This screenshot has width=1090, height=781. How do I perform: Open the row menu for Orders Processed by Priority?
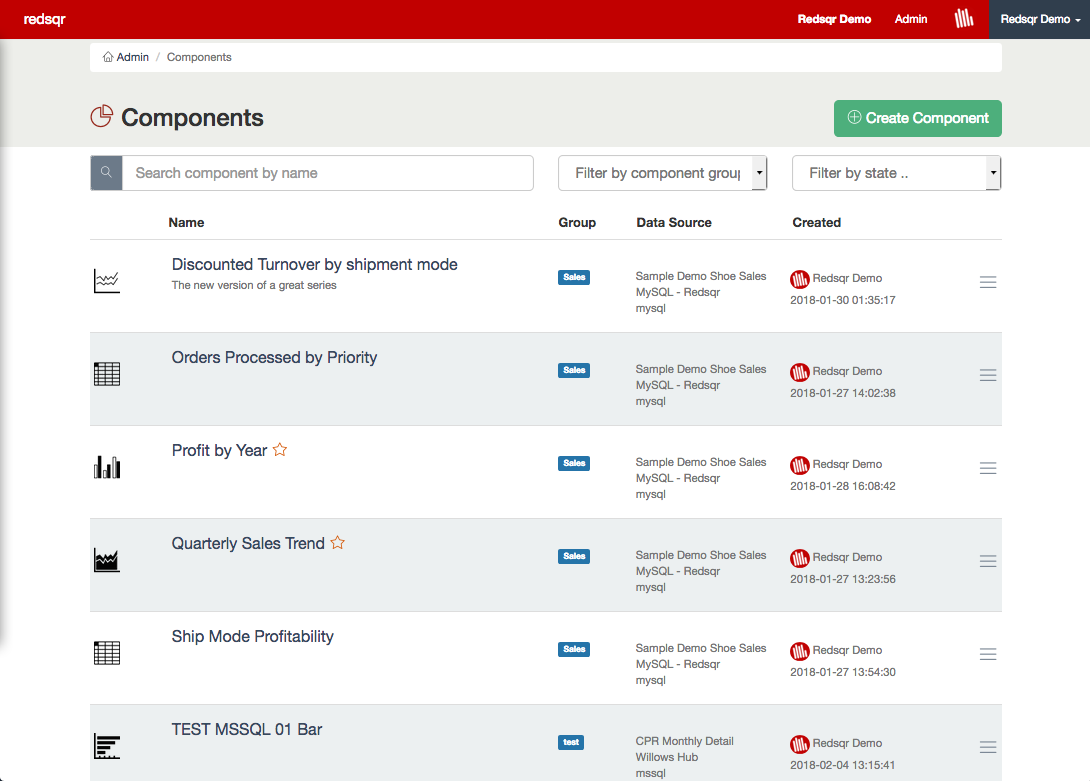pyautogui.click(x=988, y=375)
